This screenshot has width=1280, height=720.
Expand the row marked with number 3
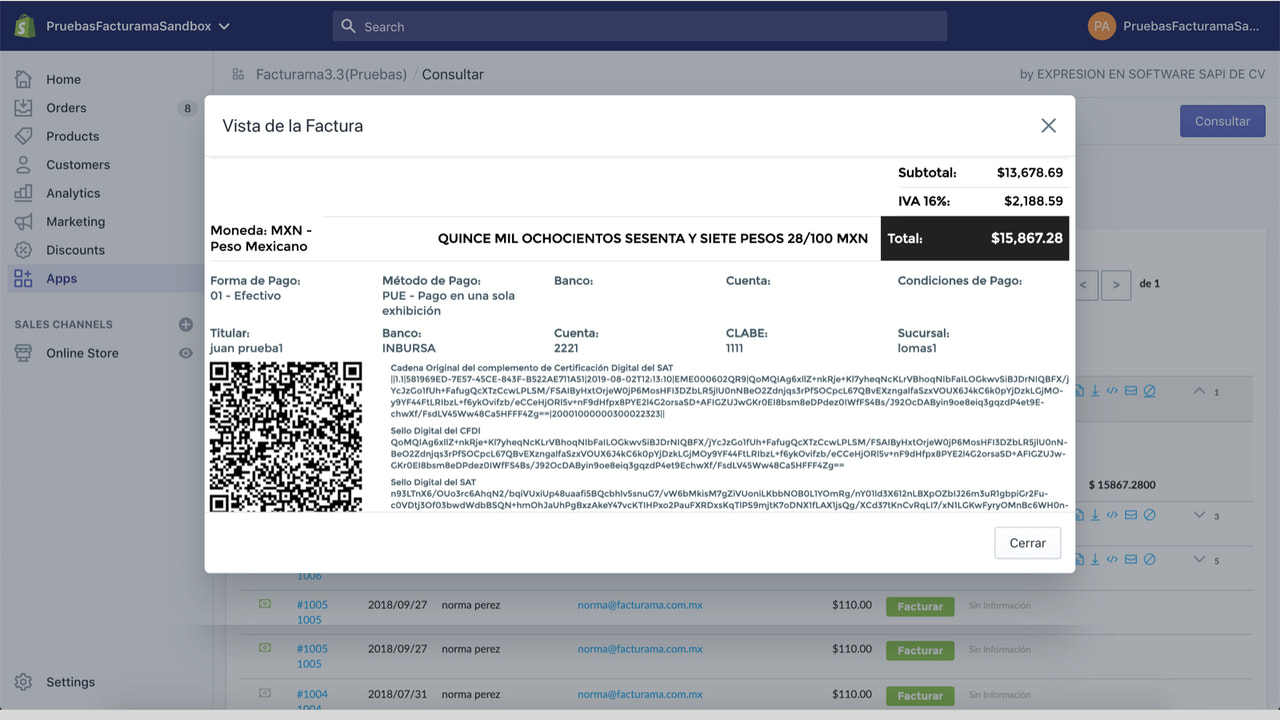pyautogui.click(x=1199, y=515)
